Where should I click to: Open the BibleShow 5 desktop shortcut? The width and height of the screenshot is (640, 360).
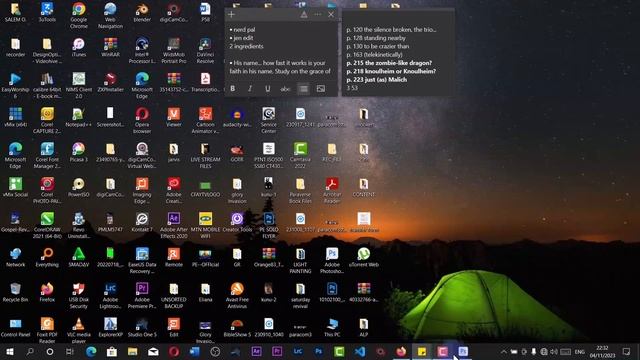237,328
